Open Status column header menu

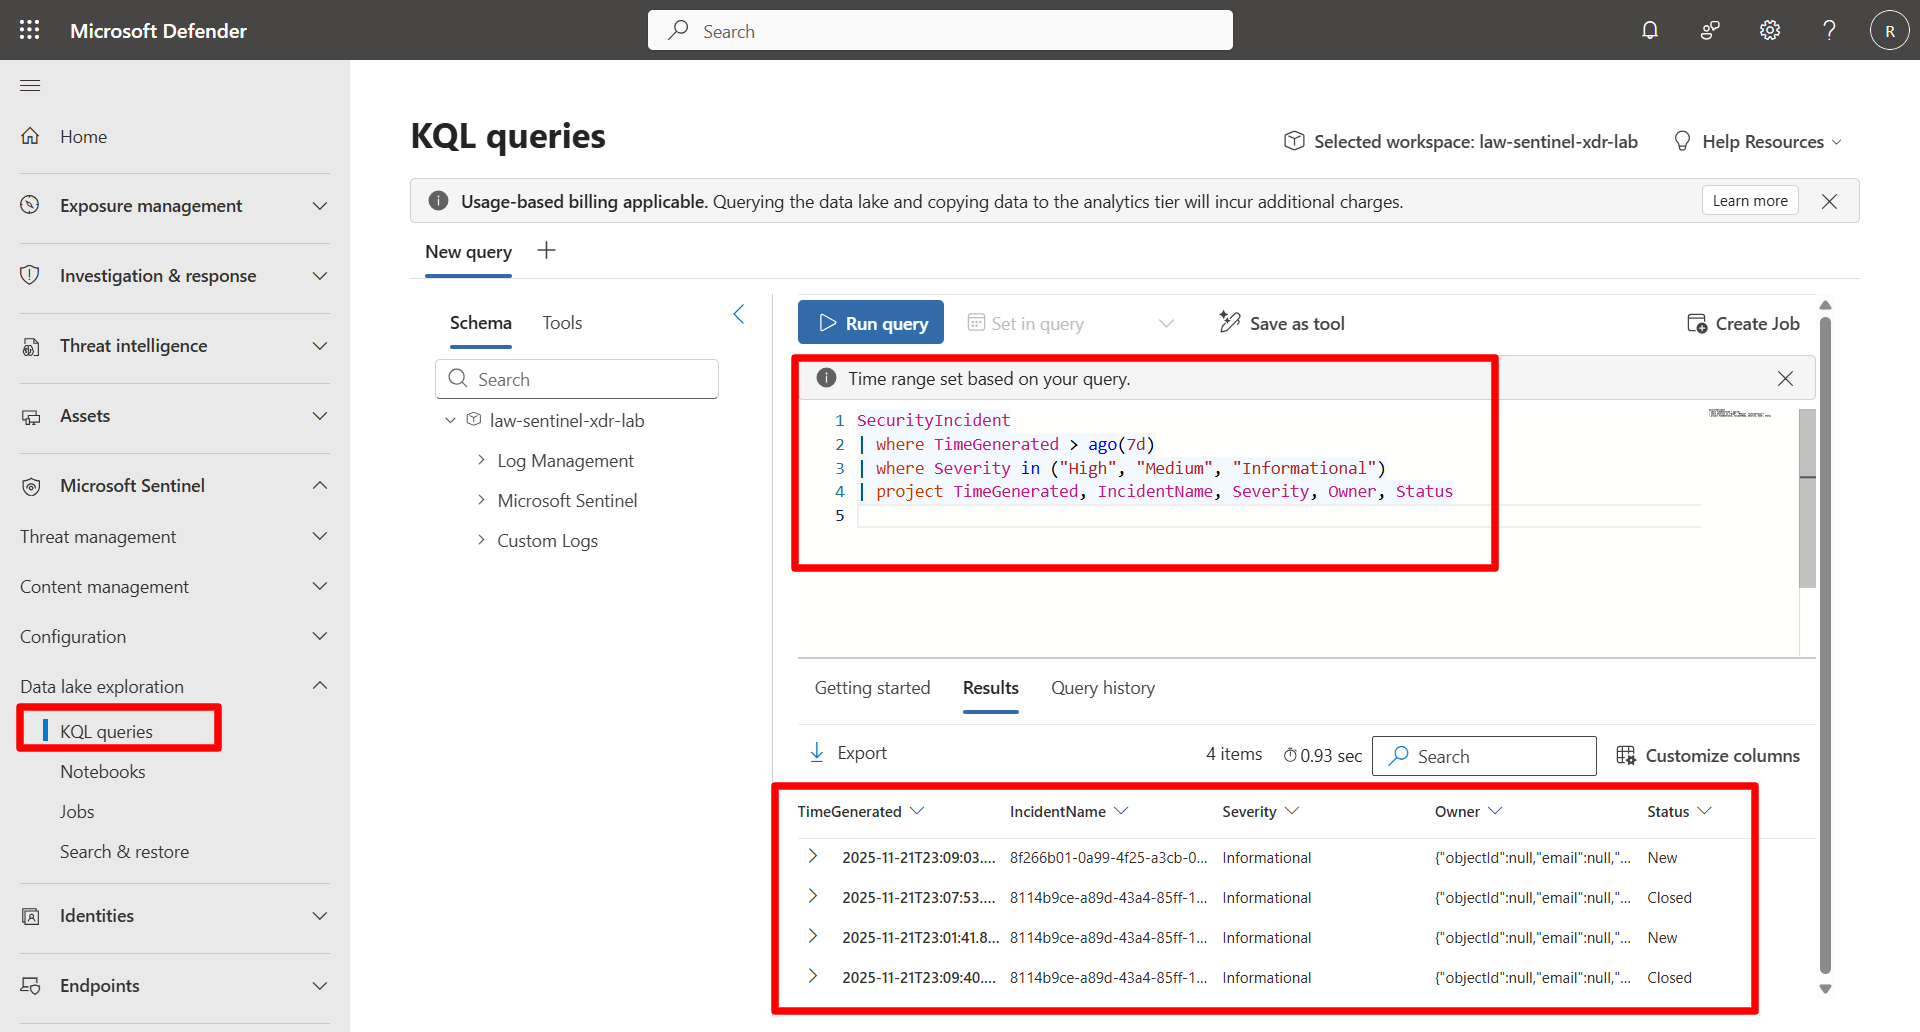pyautogui.click(x=1705, y=811)
